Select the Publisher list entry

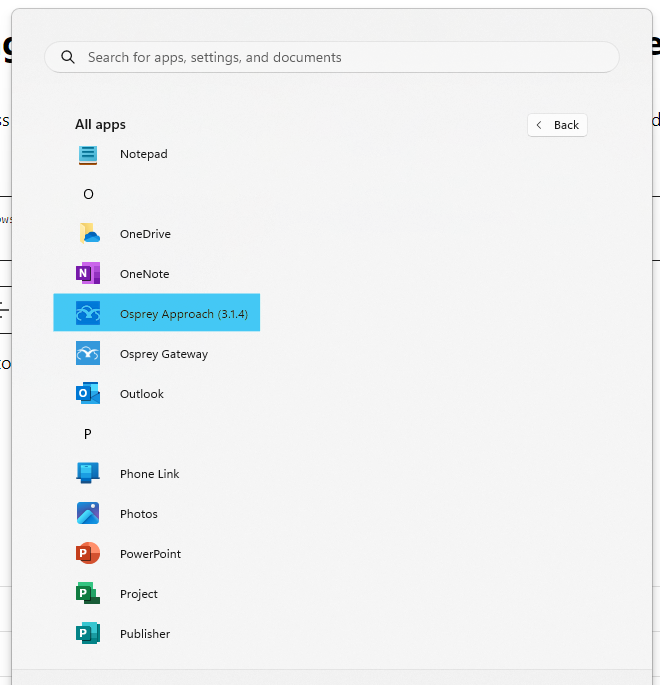(156, 634)
